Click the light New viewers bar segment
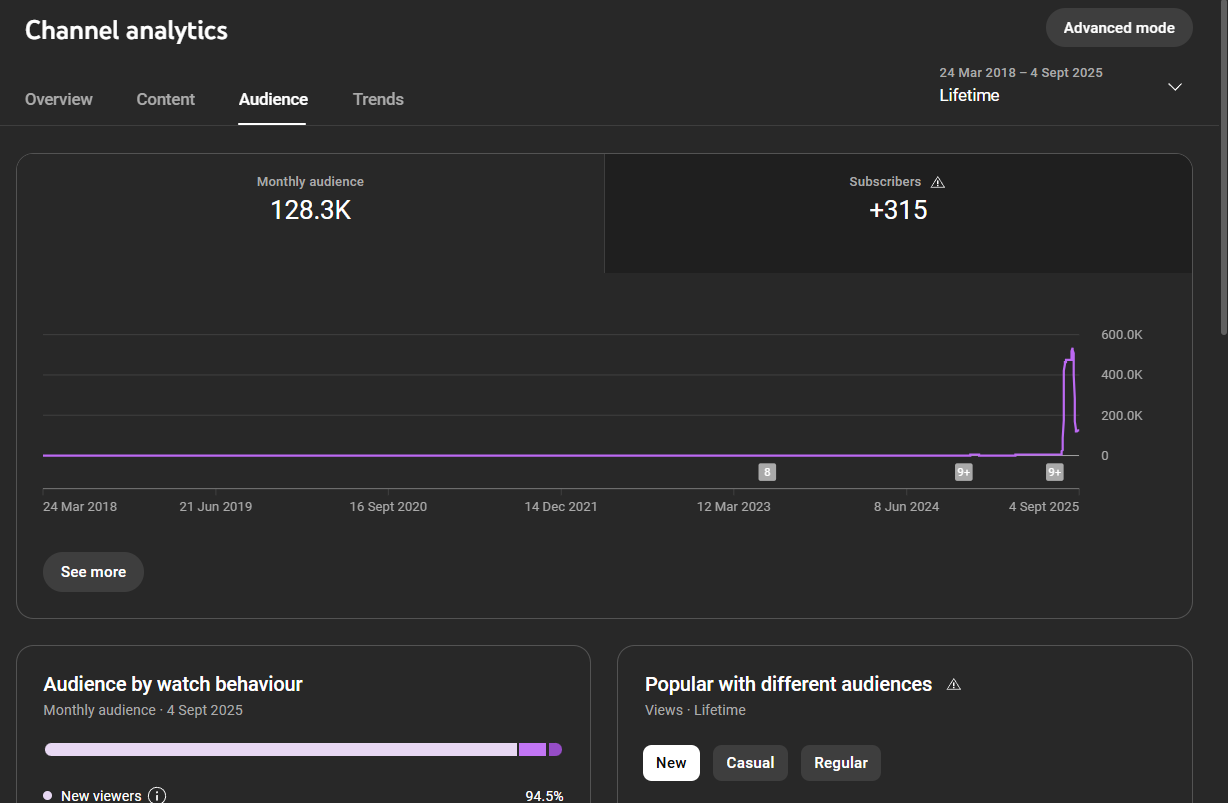 click(x=281, y=749)
